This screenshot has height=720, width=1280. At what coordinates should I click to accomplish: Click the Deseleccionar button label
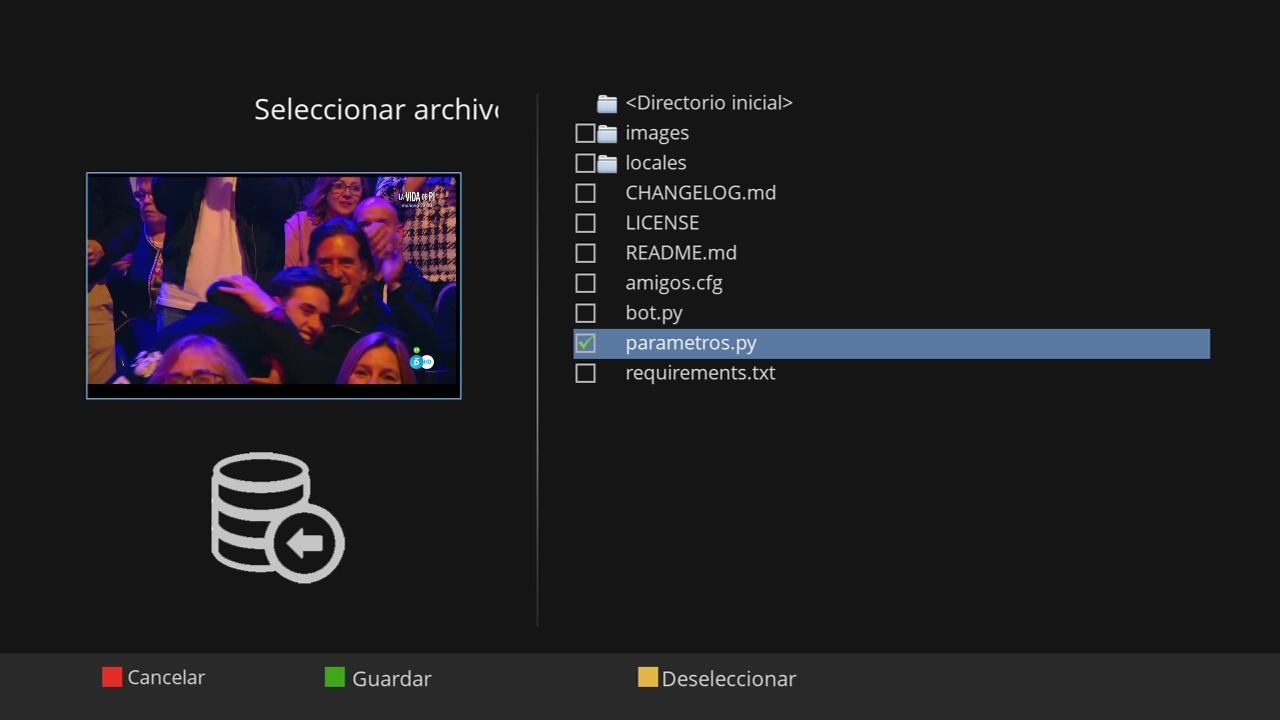pyautogui.click(x=728, y=678)
